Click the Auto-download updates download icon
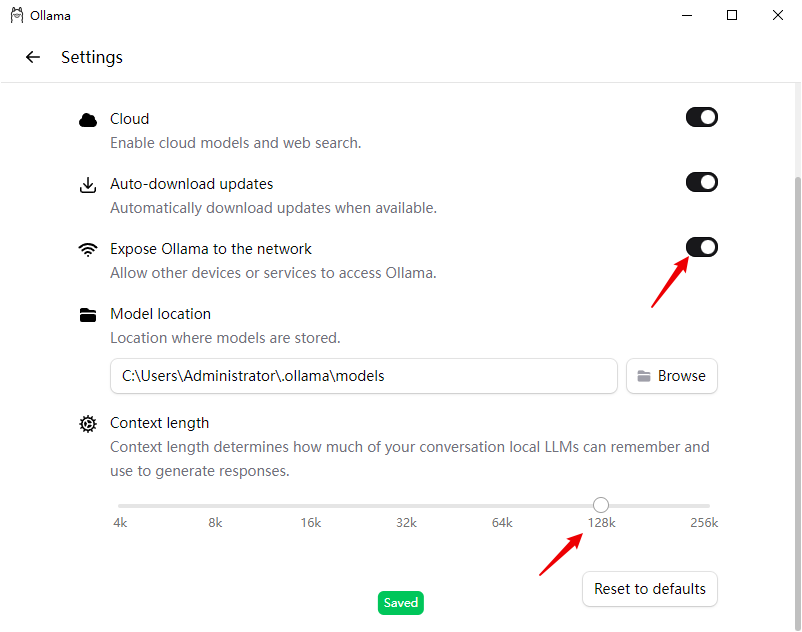This screenshot has width=802, height=632. coord(88,185)
